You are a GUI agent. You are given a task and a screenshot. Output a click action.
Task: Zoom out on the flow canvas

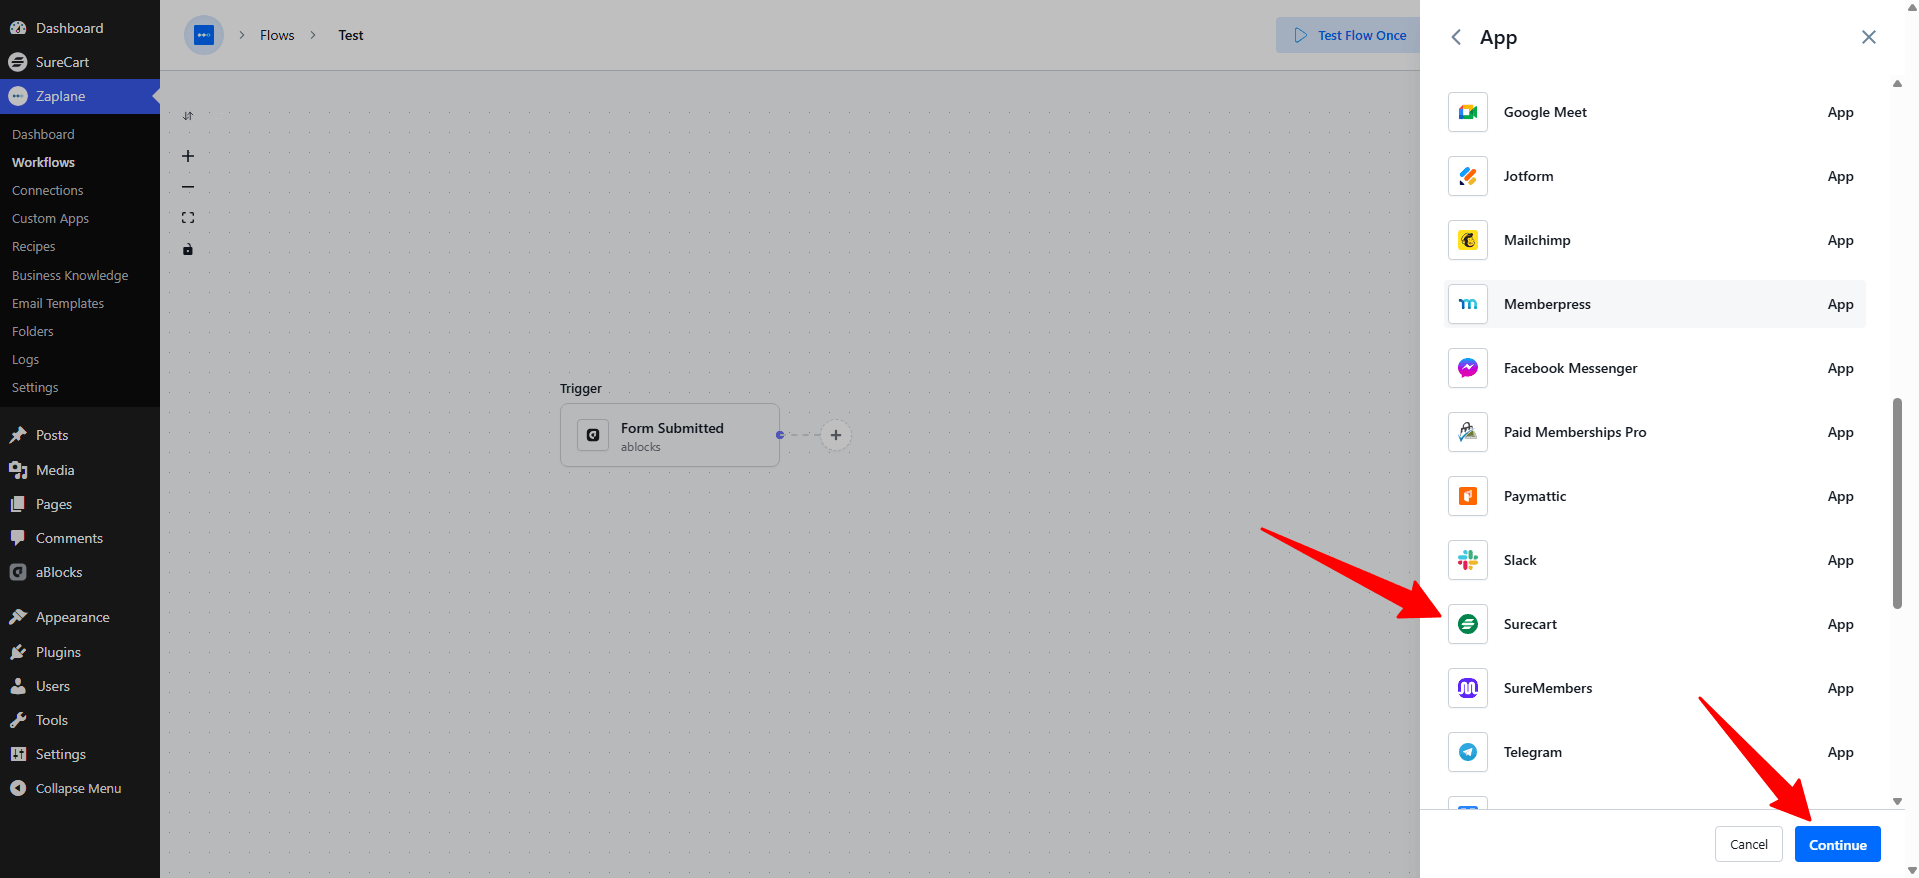click(x=188, y=187)
